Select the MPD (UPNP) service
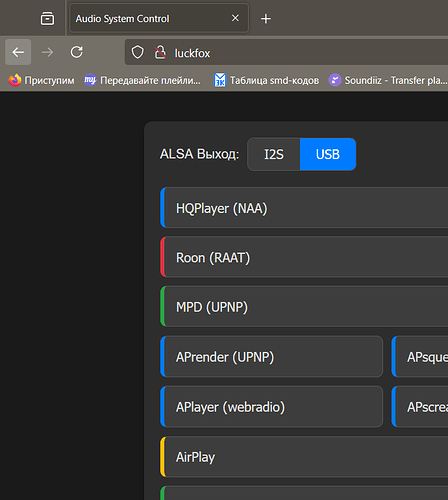The width and height of the screenshot is (448, 500). pos(304,306)
